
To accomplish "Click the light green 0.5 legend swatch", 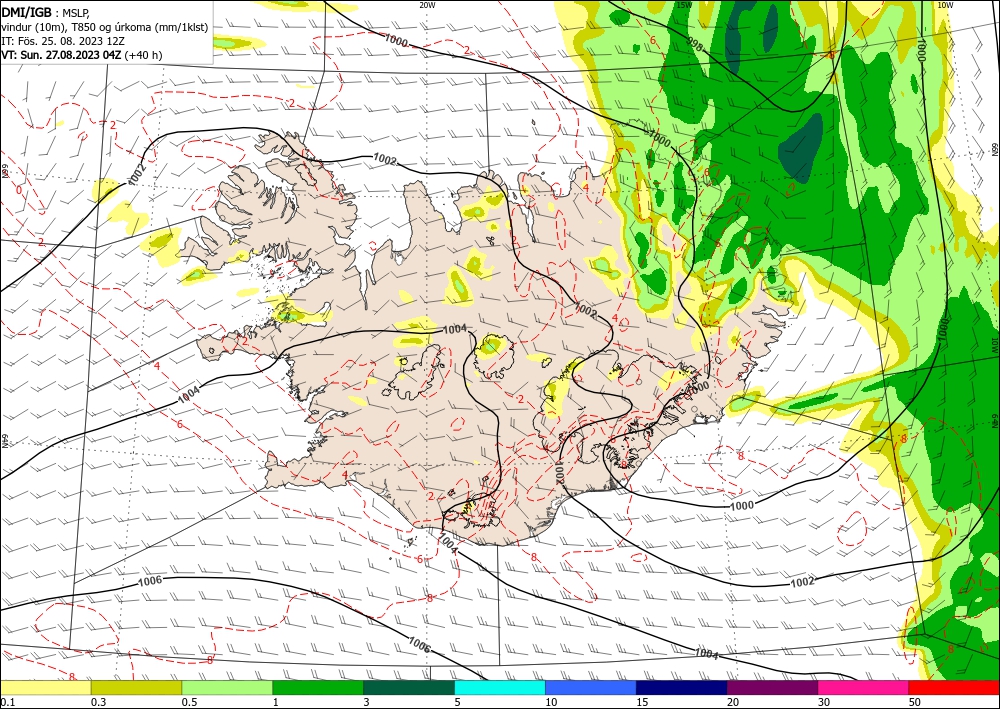I will (227, 687).
